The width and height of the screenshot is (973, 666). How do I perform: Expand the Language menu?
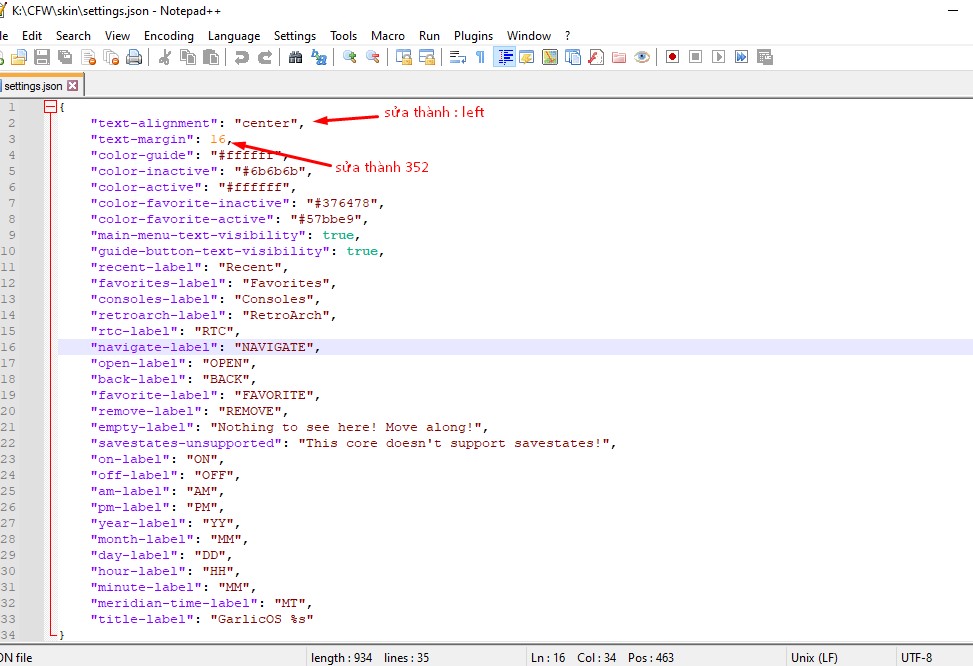click(233, 35)
